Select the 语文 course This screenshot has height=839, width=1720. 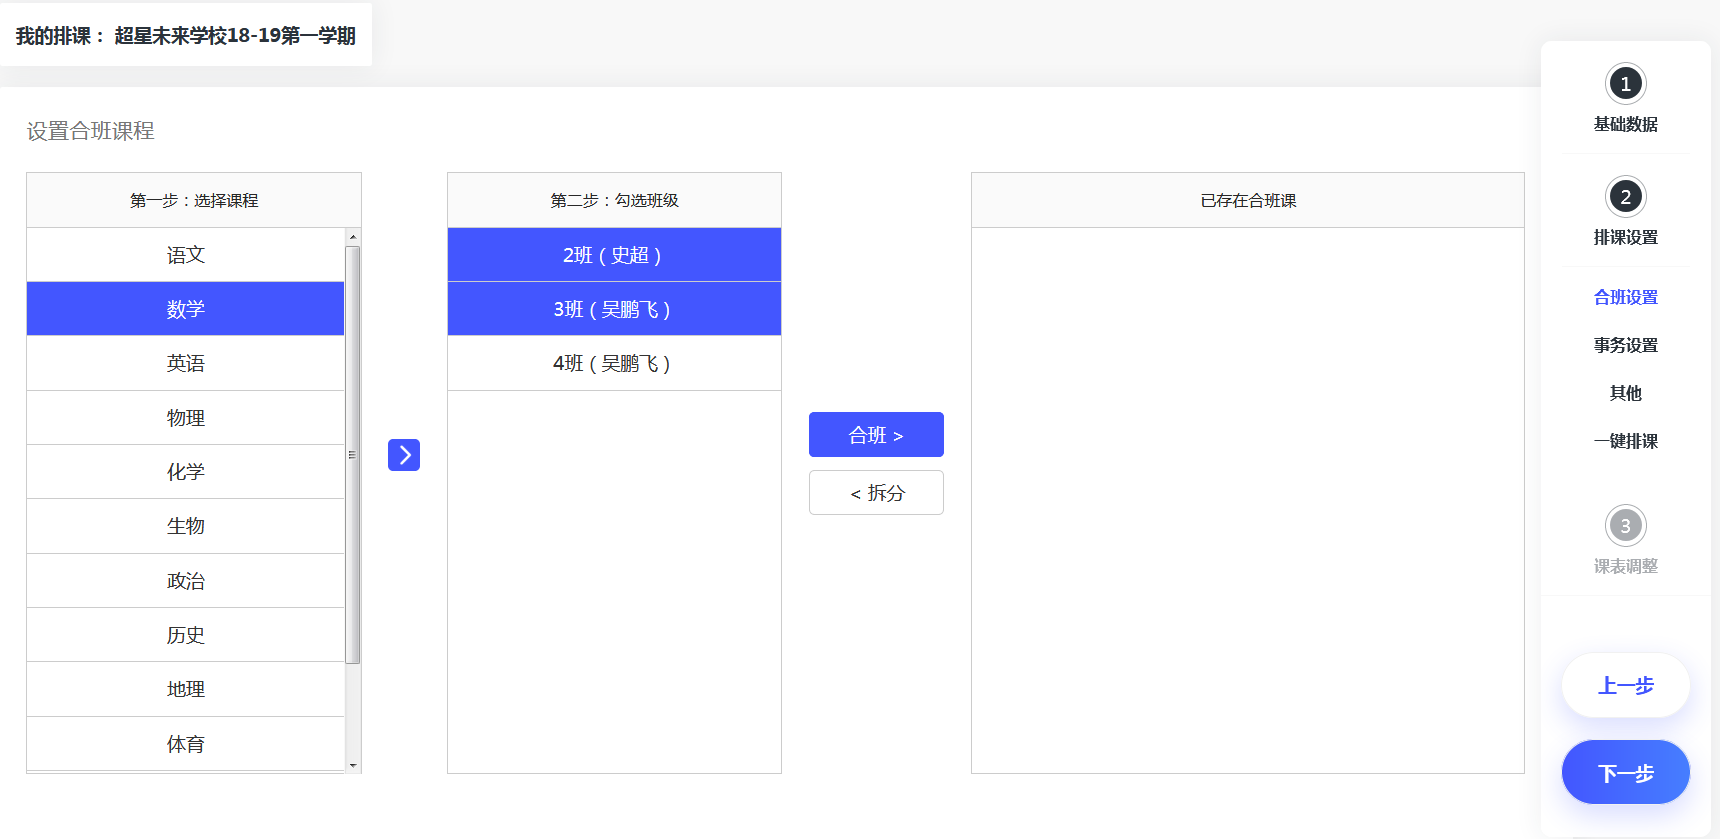coord(186,255)
